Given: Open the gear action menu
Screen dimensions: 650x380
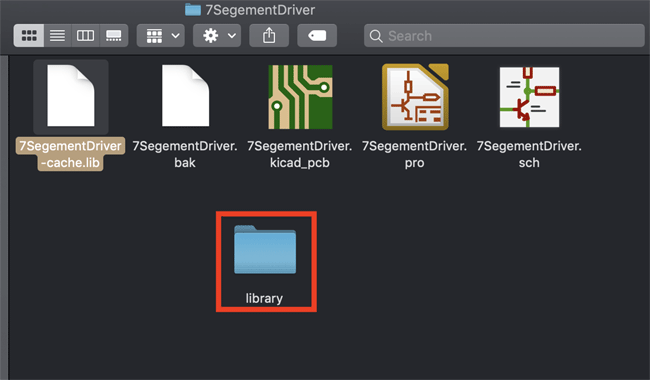Looking at the screenshot, I should [217, 36].
